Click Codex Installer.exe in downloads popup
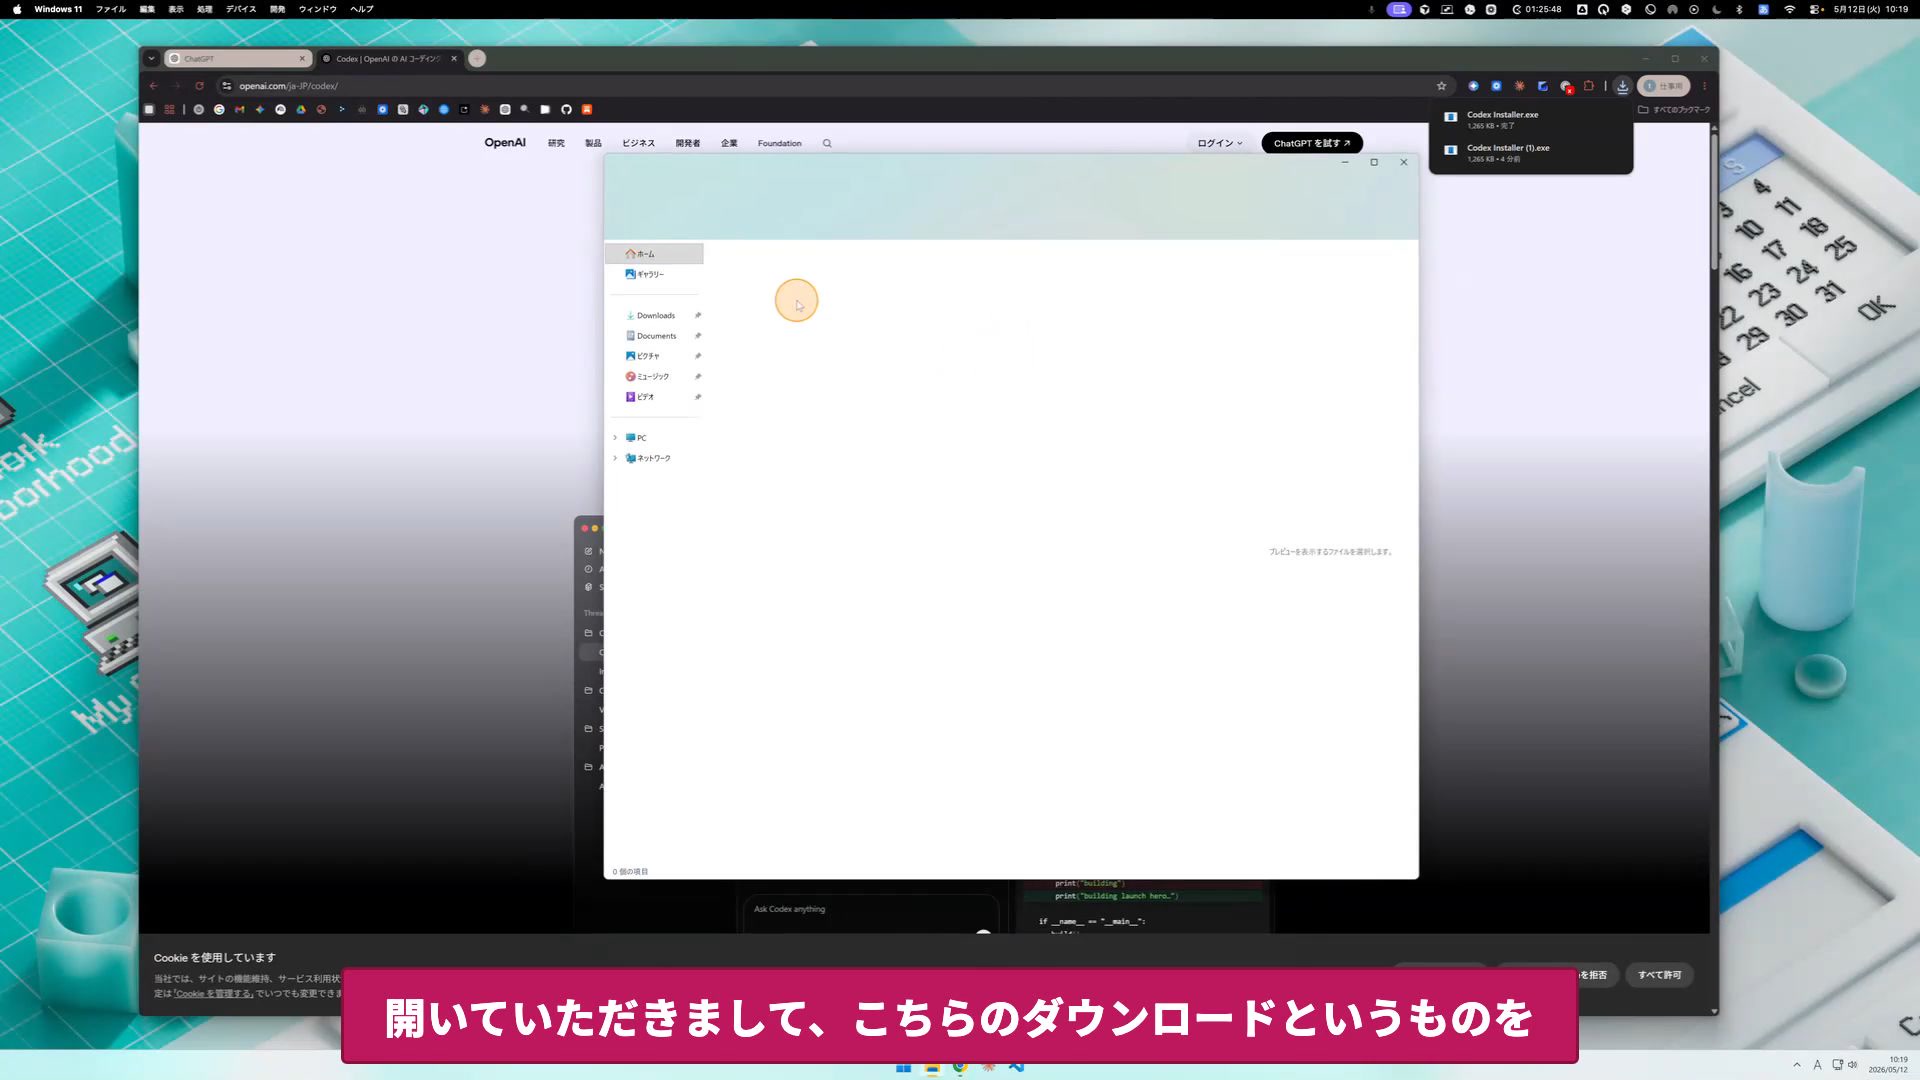The width and height of the screenshot is (1920, 1080). [1530, 119]
